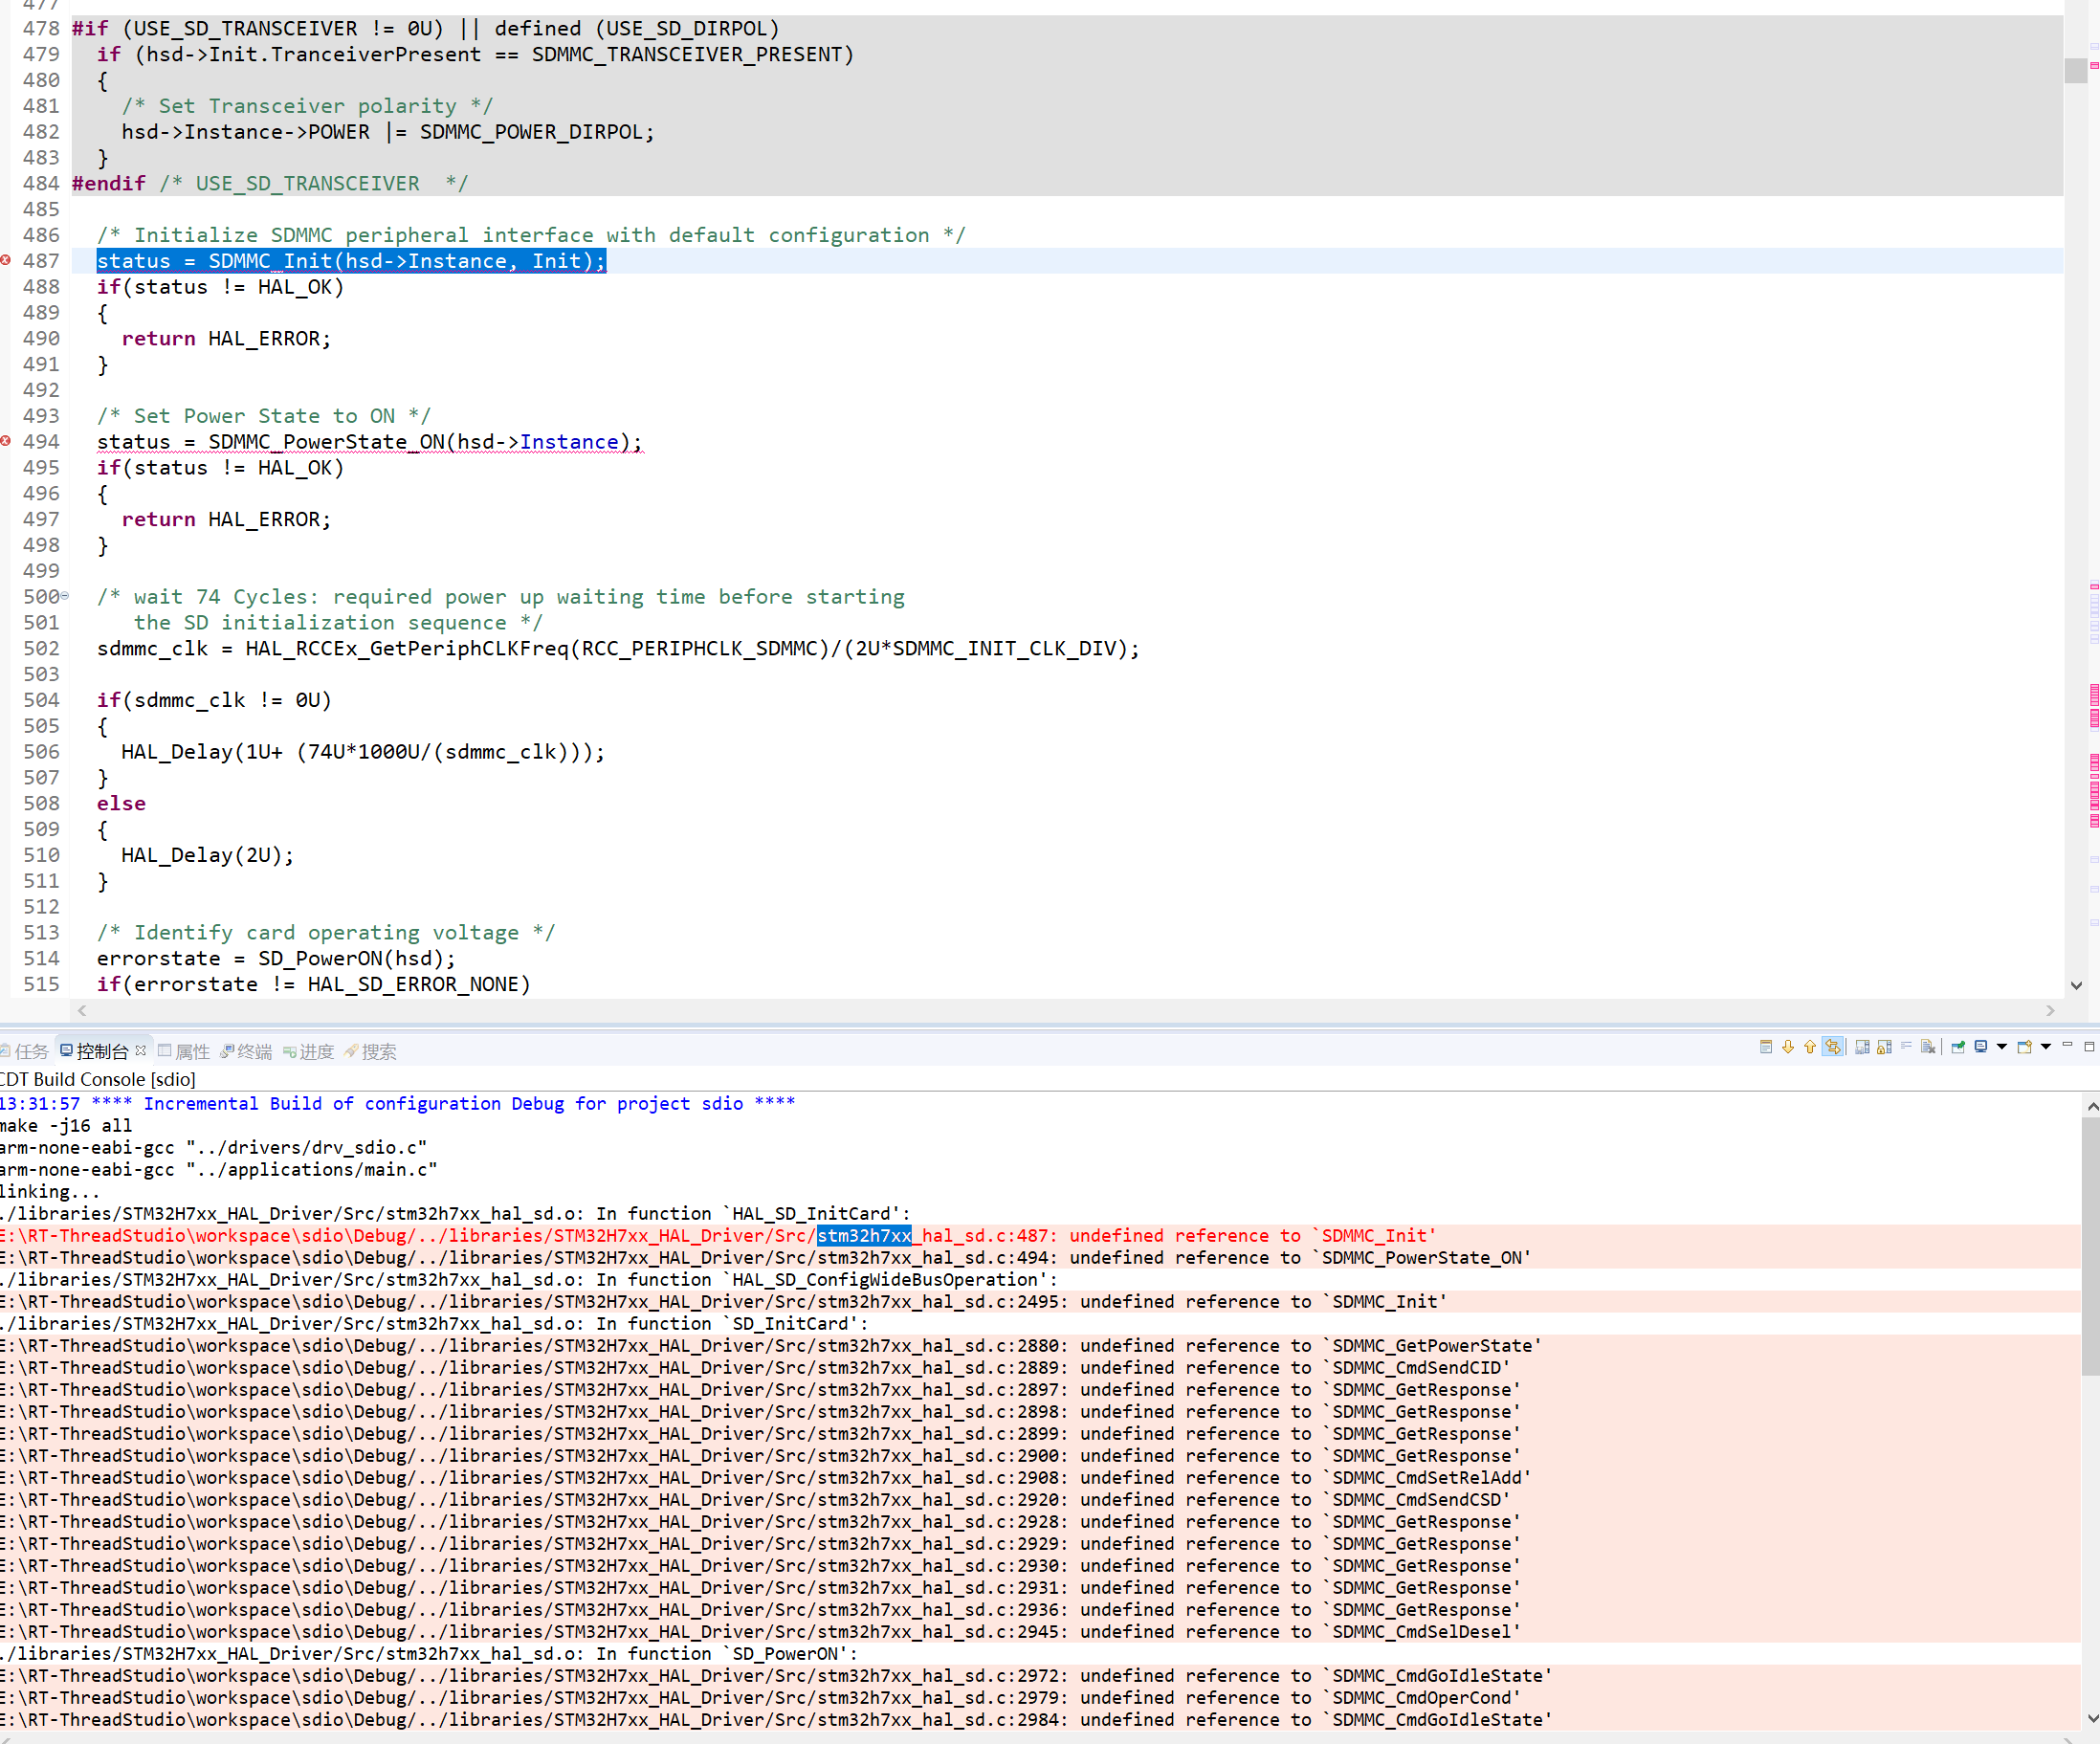
Task: Jump to previous error in console
Action: pyautogui.click(x=1810, y=1047)
